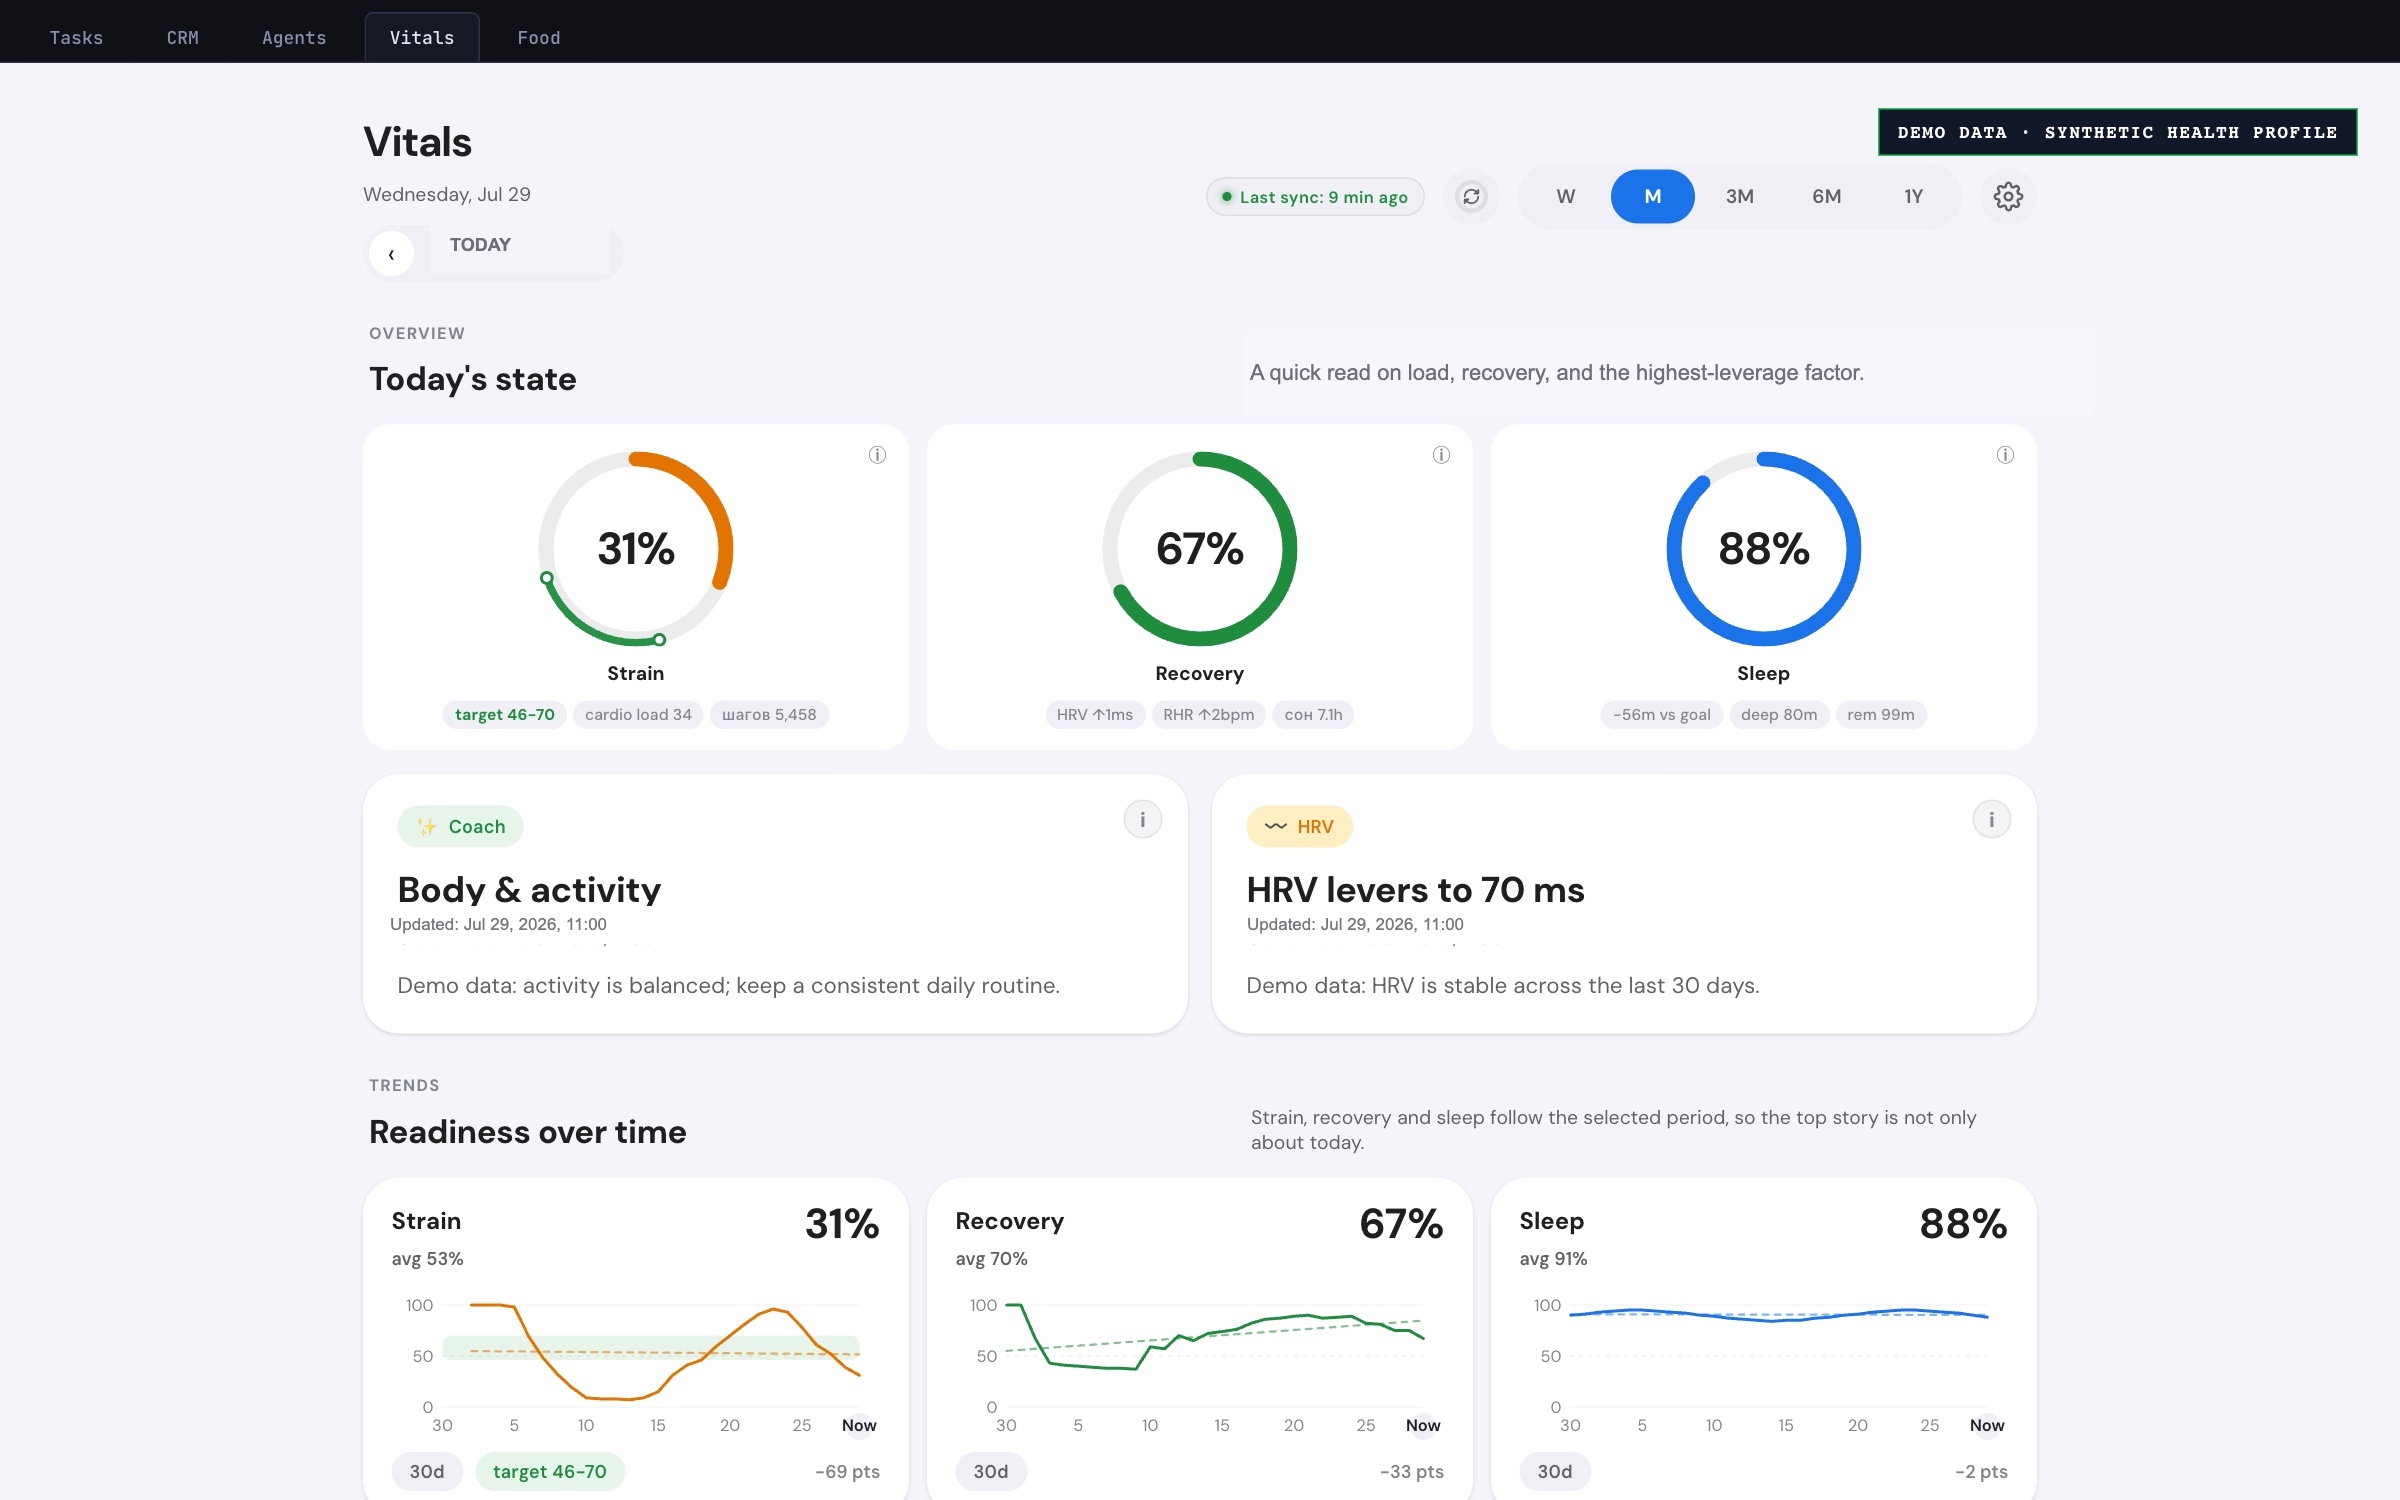Click the refresh sync icon
2400x1500 pixels.
coord(1471,197)
